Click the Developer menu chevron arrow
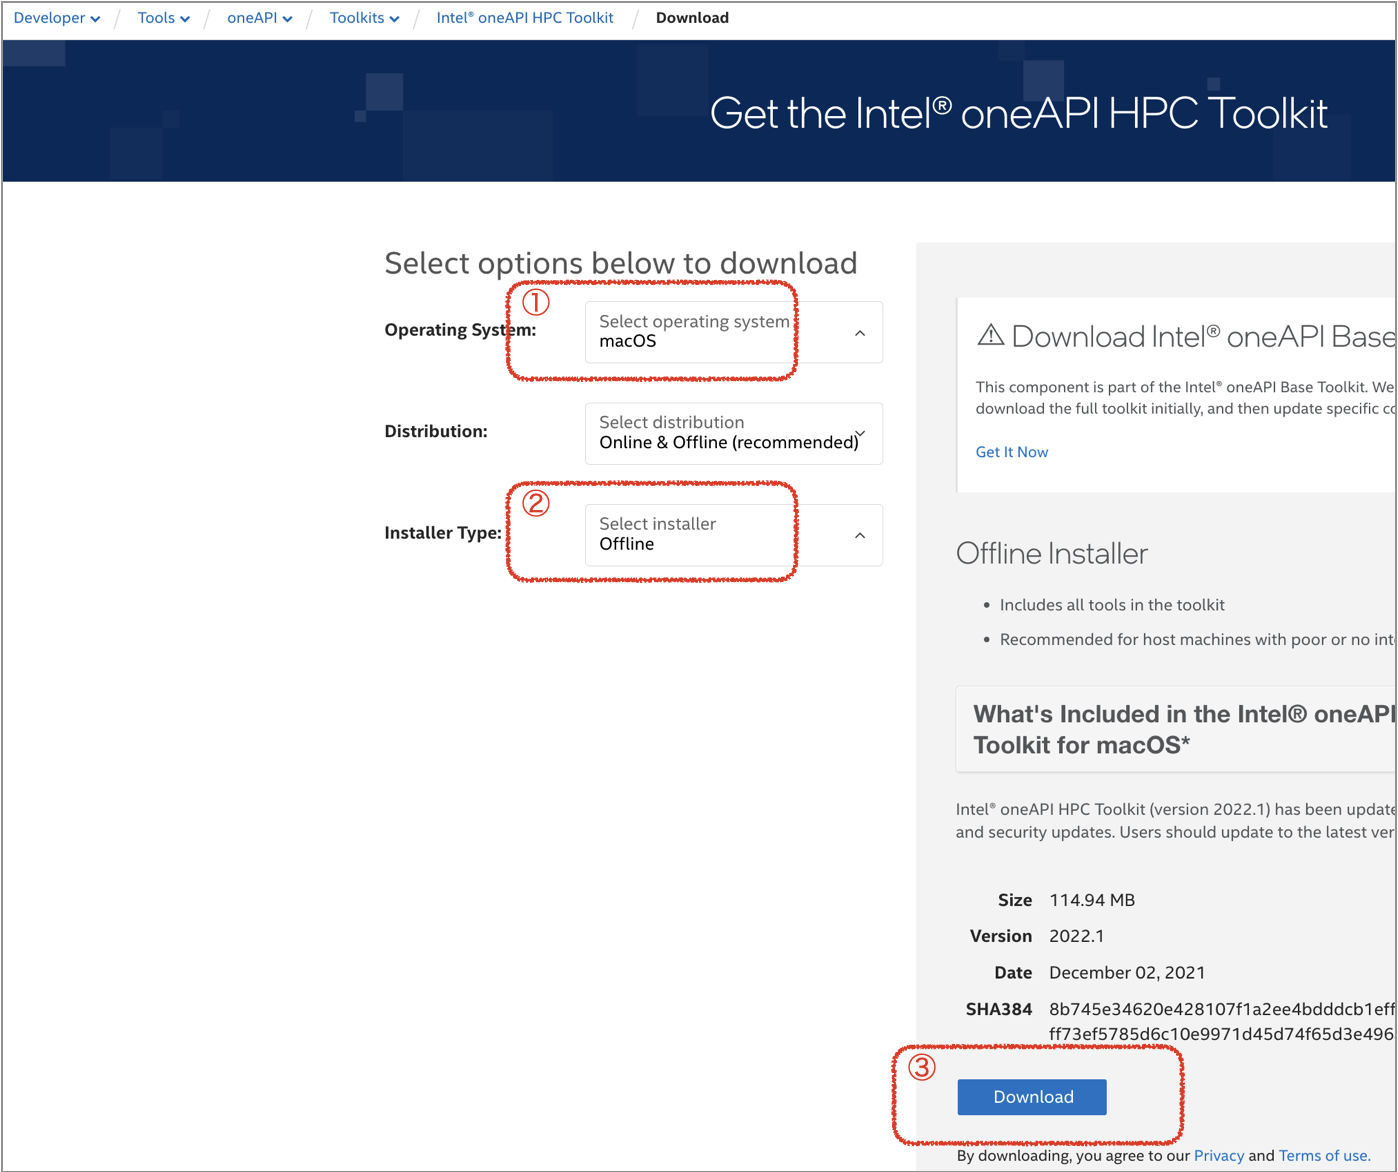 coord(95,19)
